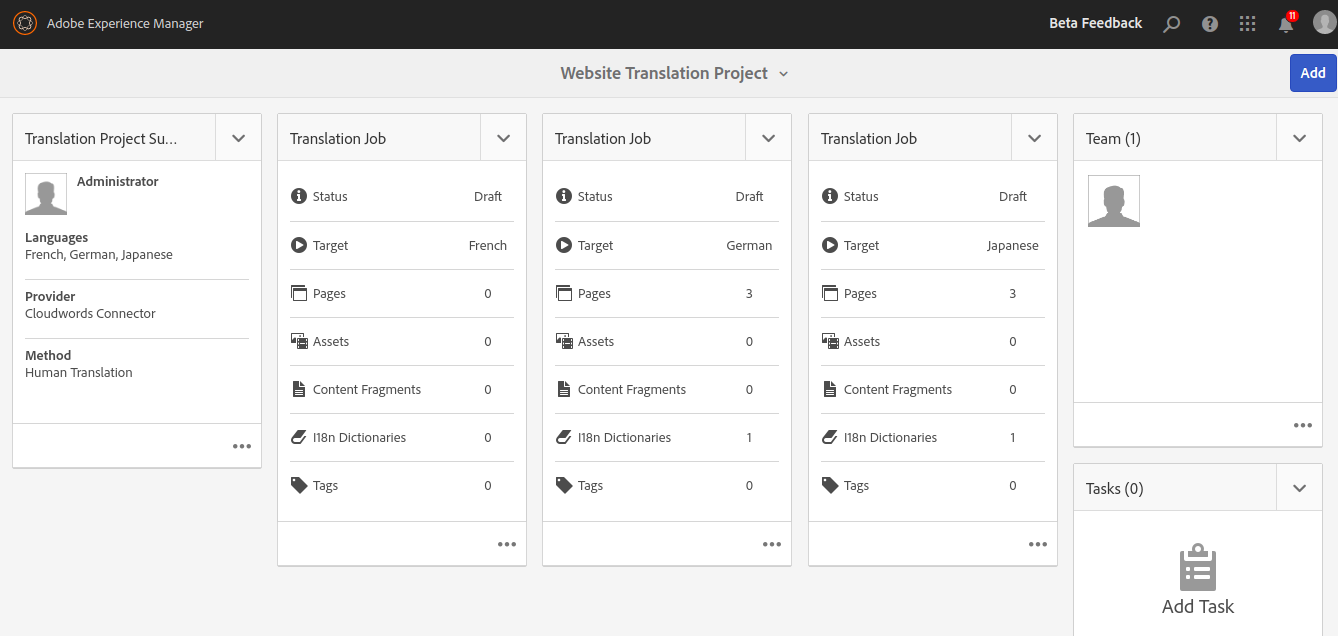
Task: Click the Add Task clipboard icon
Action: tap(1197, 568)
